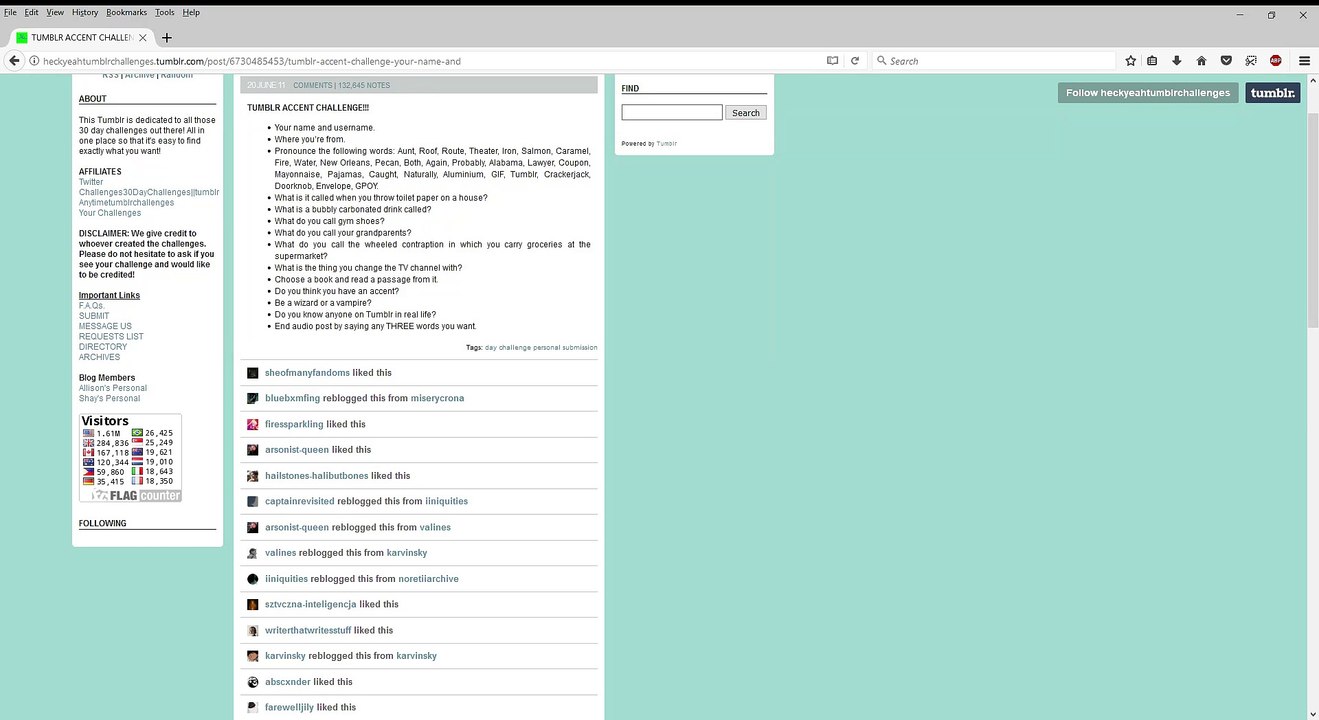Open bluebxmfing user link

click(x=292, y=398)
